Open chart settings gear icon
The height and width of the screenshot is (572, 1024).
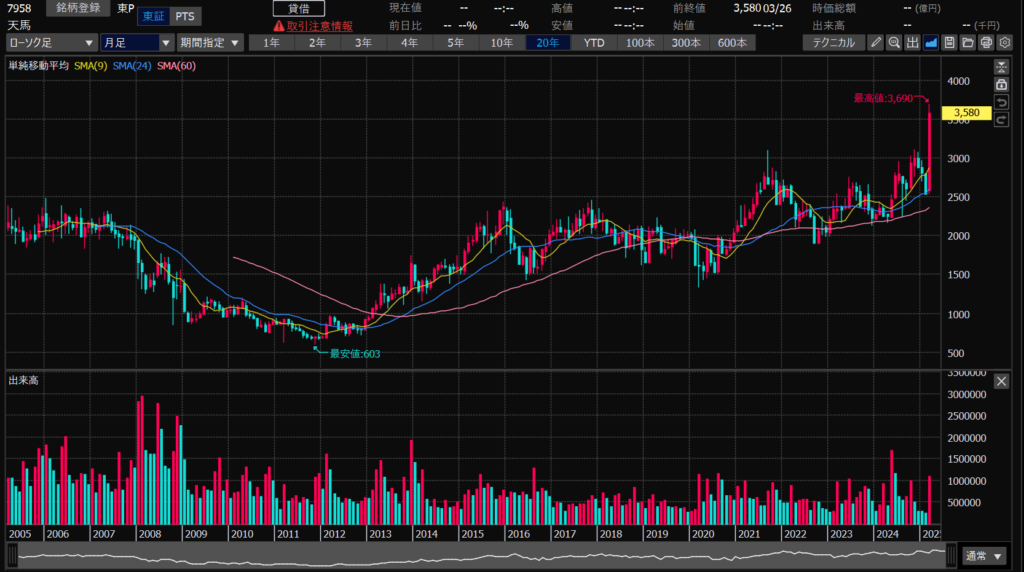(x=1004, y=43)
